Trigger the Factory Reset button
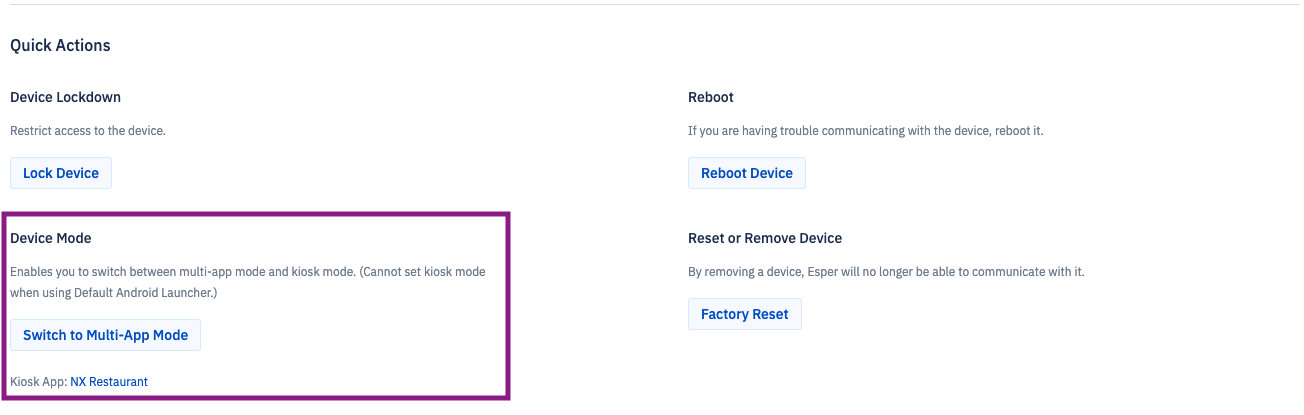The height and width of the screenshot is (415, 1304). 744,314
